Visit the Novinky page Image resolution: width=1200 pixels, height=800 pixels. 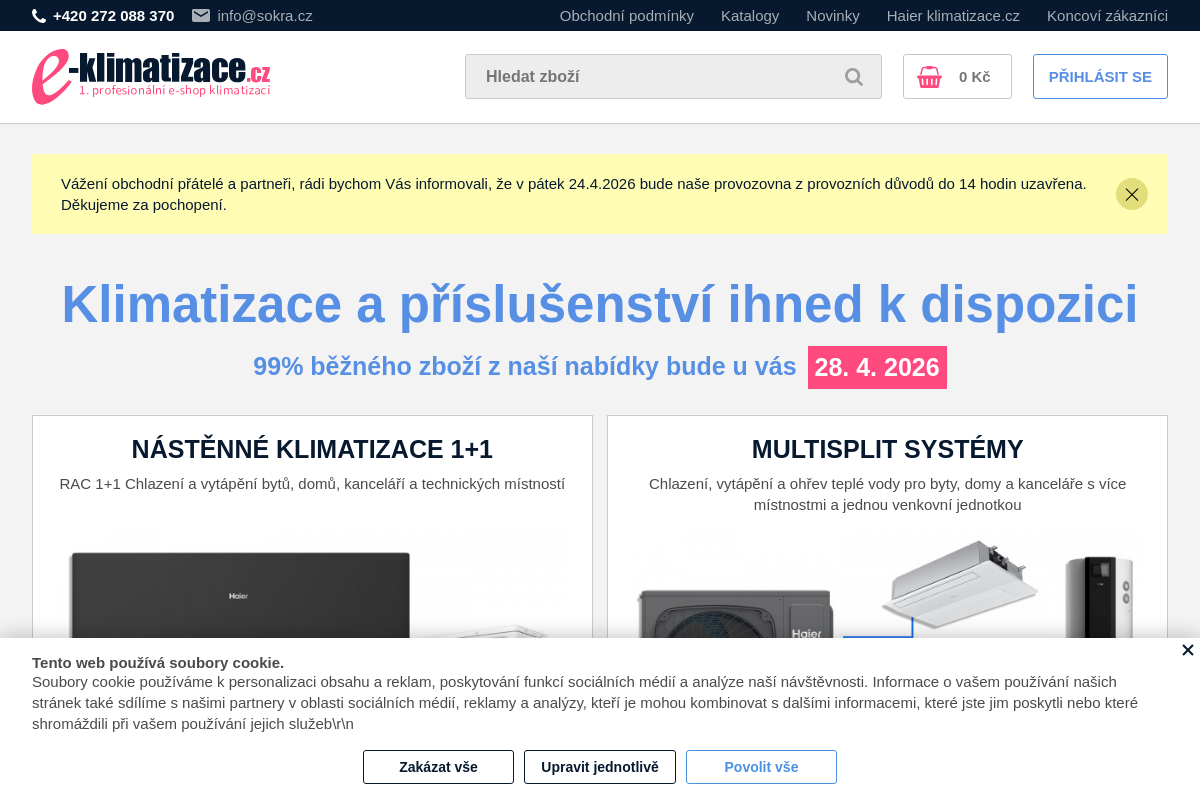(833, 15)
